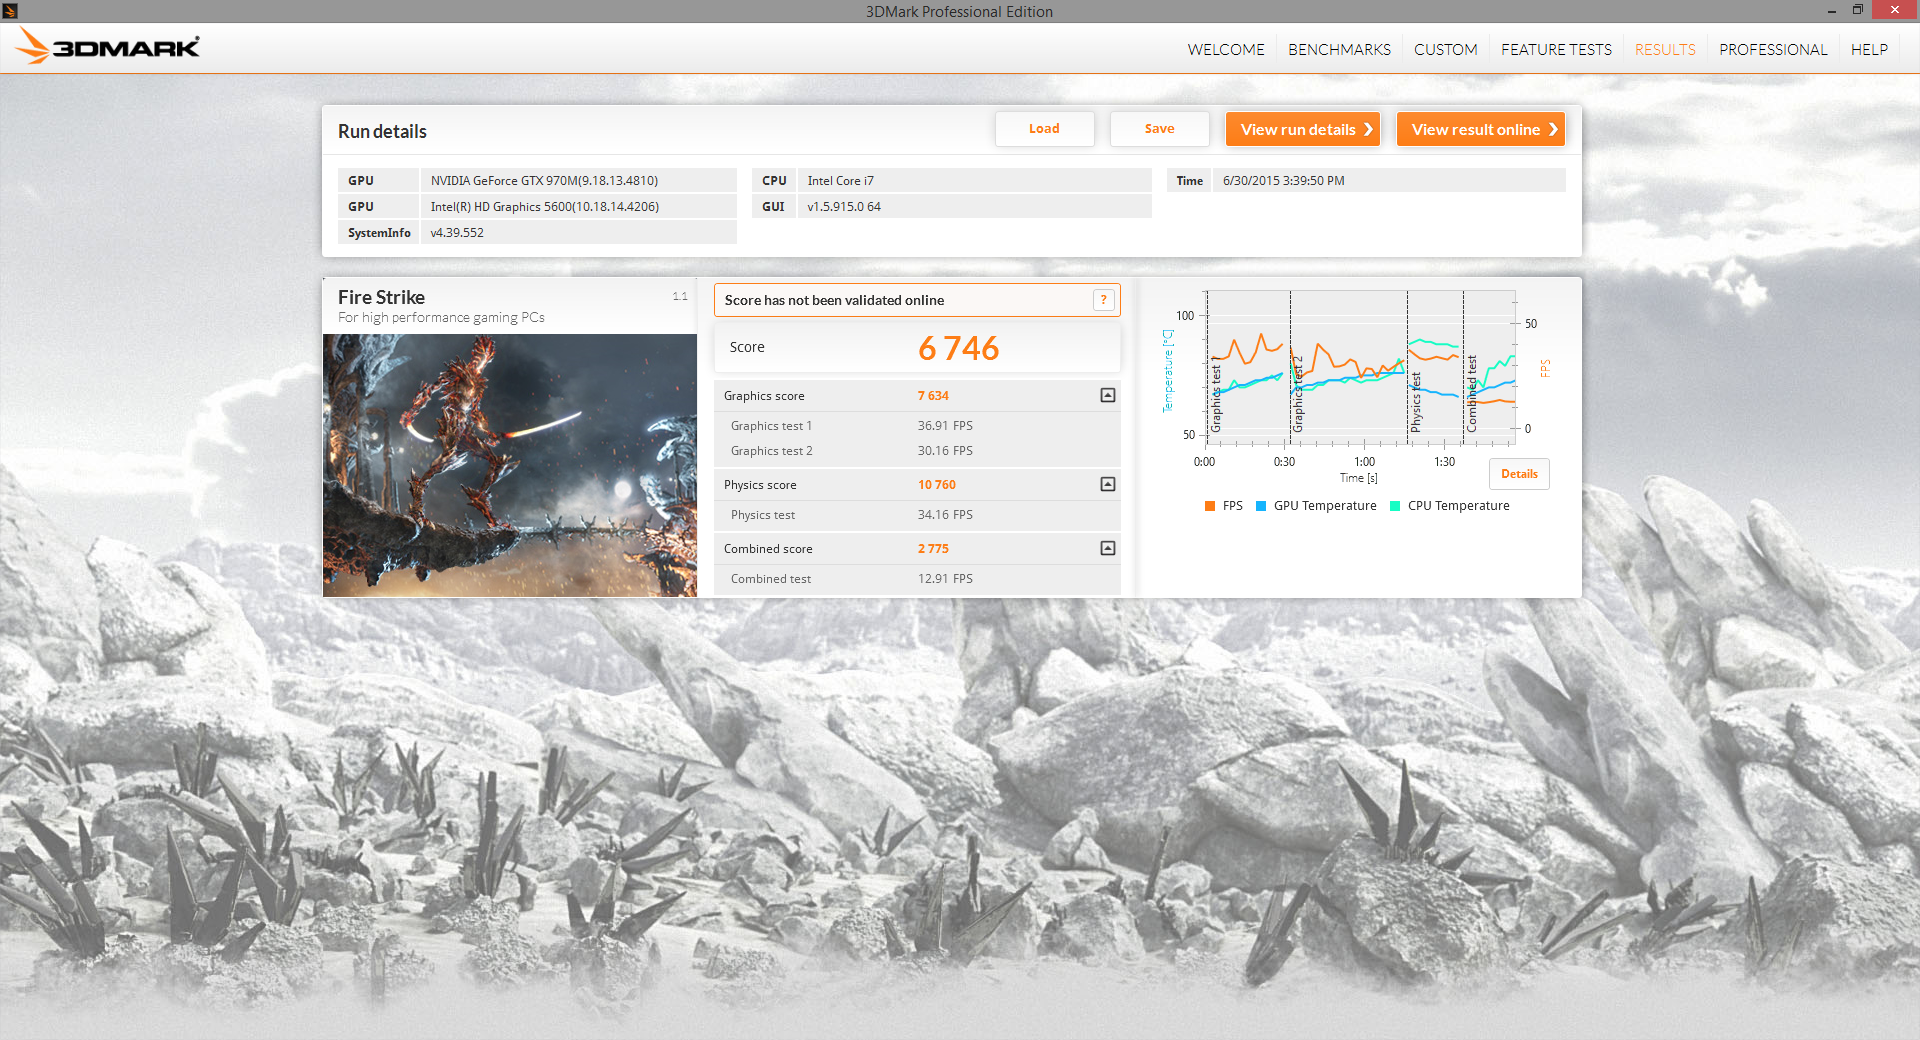
Task: Open the Professional tab
Action: [1773, 49]
